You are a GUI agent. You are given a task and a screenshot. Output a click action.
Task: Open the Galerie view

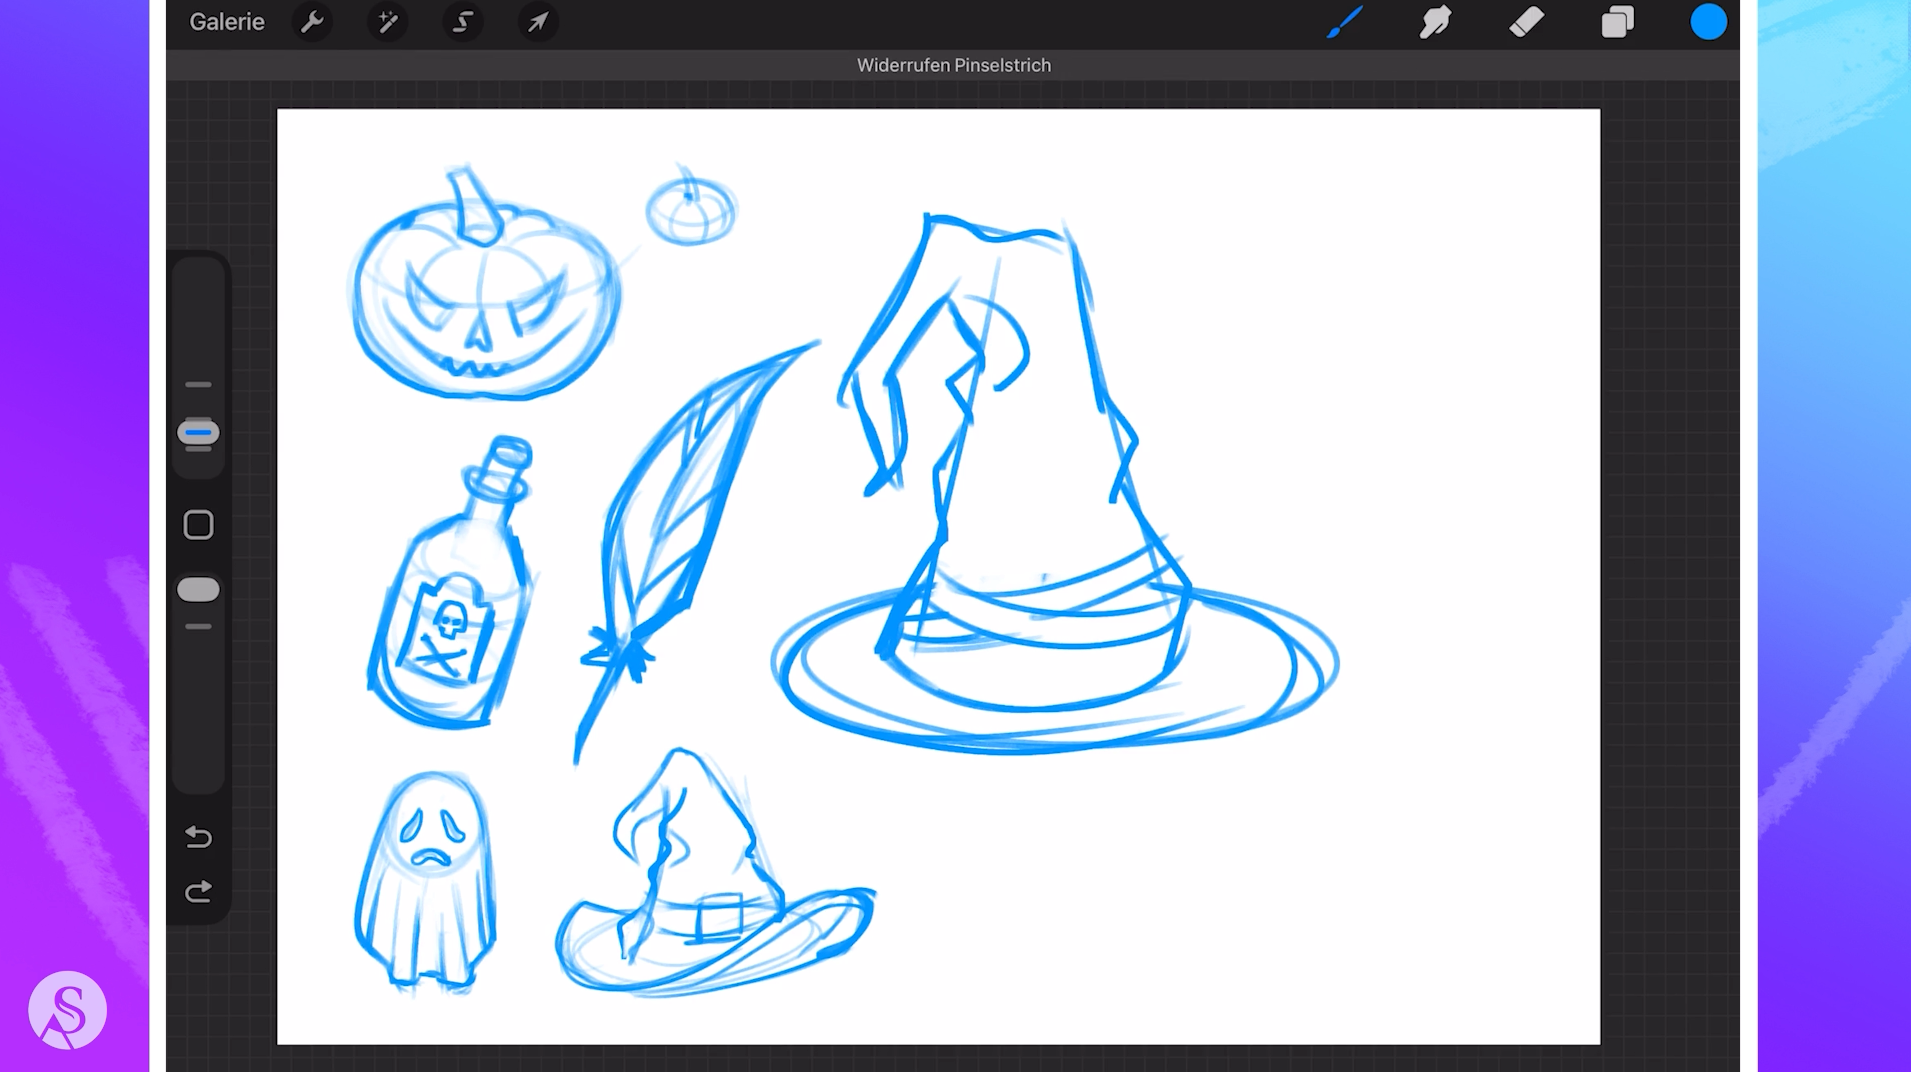point(227,22)
